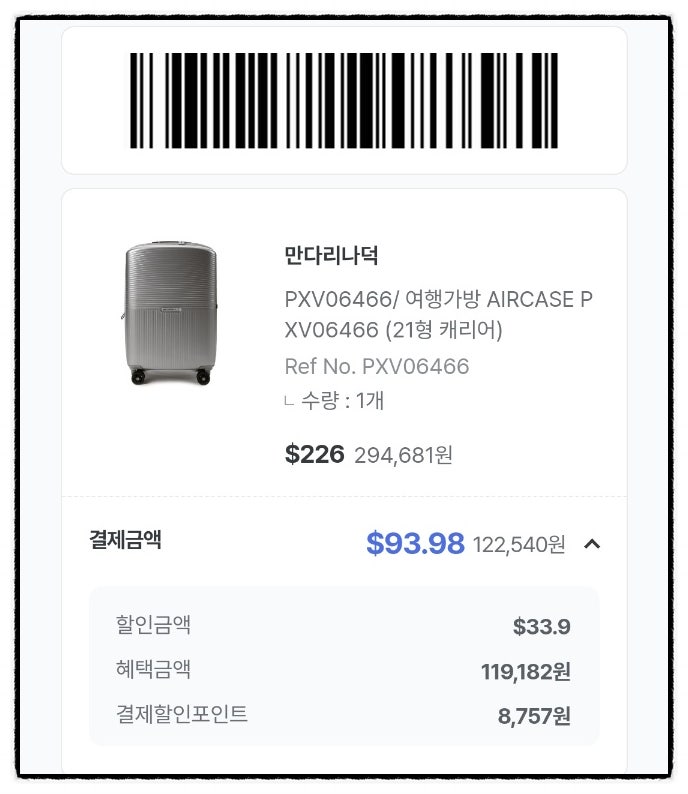Click the 8,757원 points value
The height and width of the screenshot is (794, 688).
tap(534, 716)
